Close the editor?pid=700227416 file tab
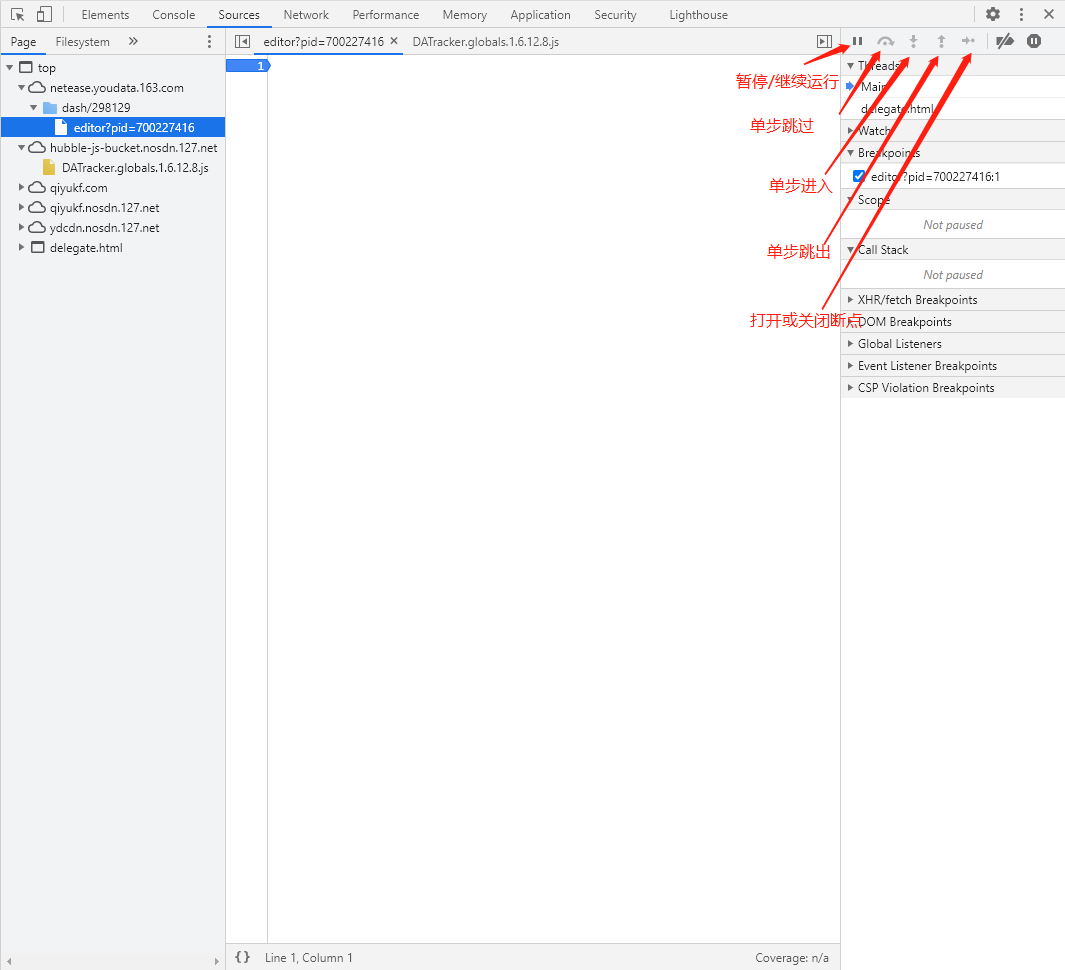The width and height of the screenshot is (1065, 970). tap(394, 42)
